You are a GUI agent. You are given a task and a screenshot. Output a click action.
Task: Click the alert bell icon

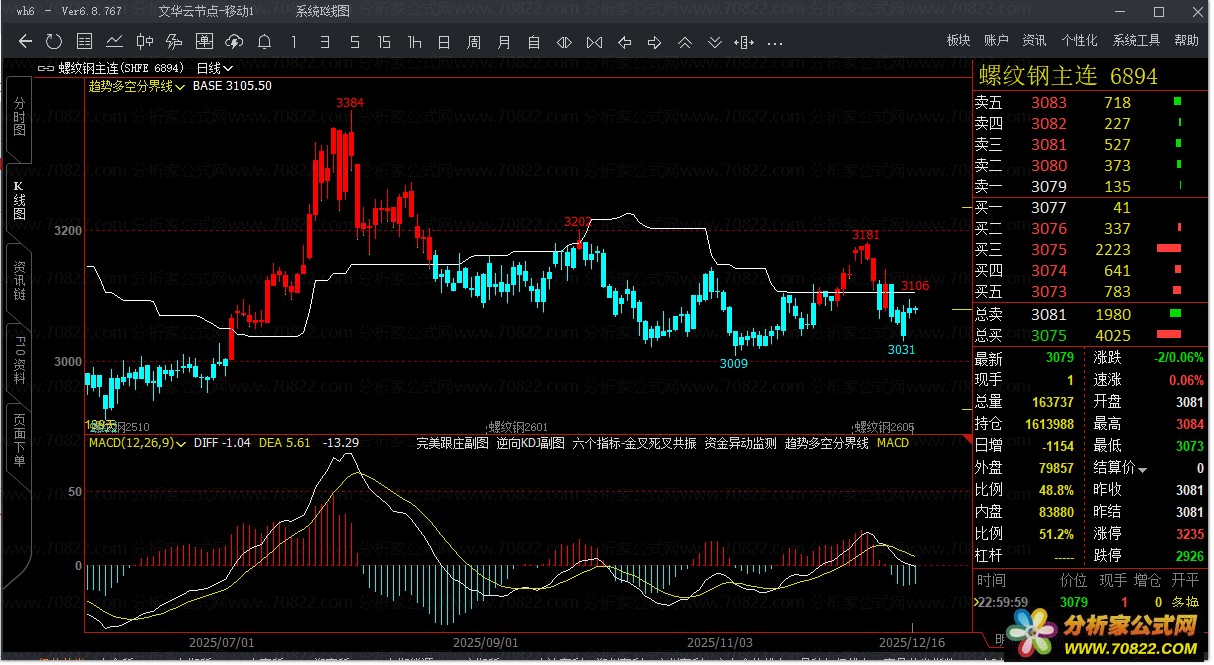[x=264, y=42]
